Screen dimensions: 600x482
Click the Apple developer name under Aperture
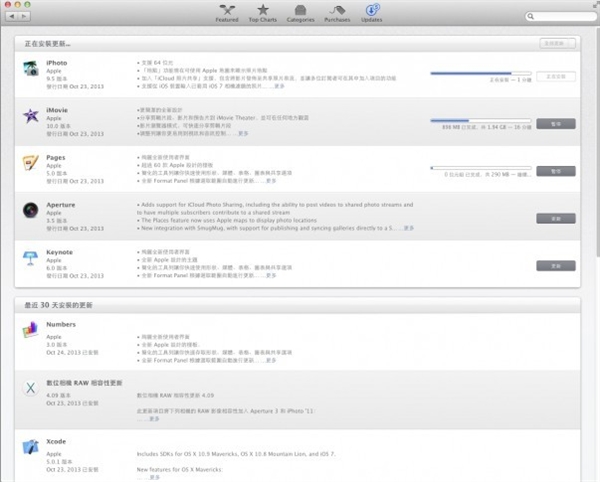[x=54, y=213]
